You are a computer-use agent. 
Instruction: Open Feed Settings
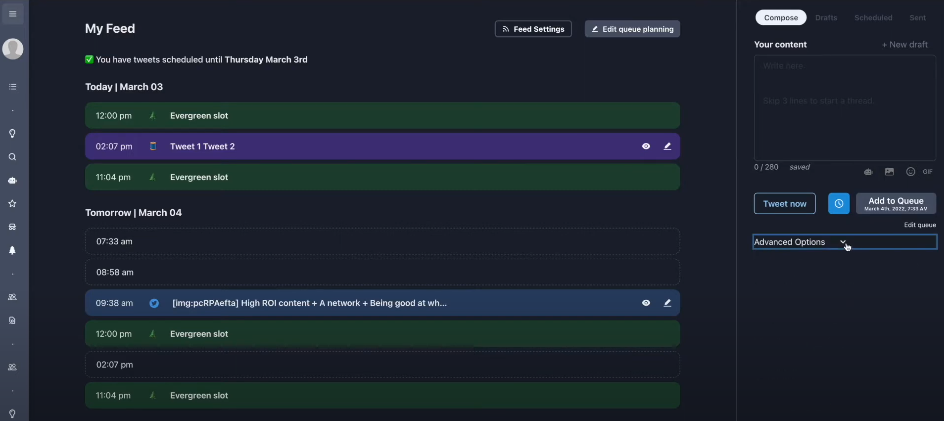coord(533,29)
